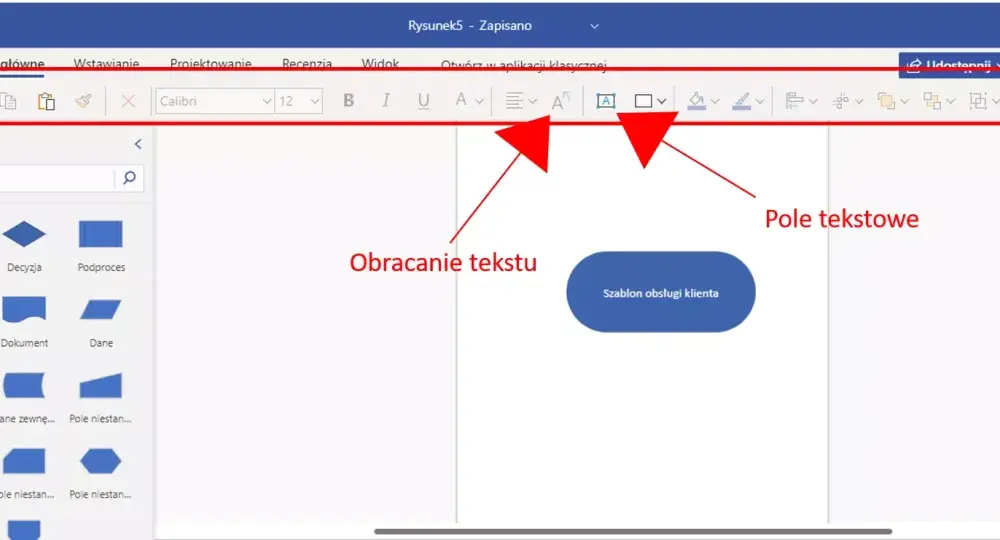Image resolution: width=1000 pixels, height=540 pixels.
Task: Select the slanted-top Pole niestan... shape
Action: tap(101, 386)
